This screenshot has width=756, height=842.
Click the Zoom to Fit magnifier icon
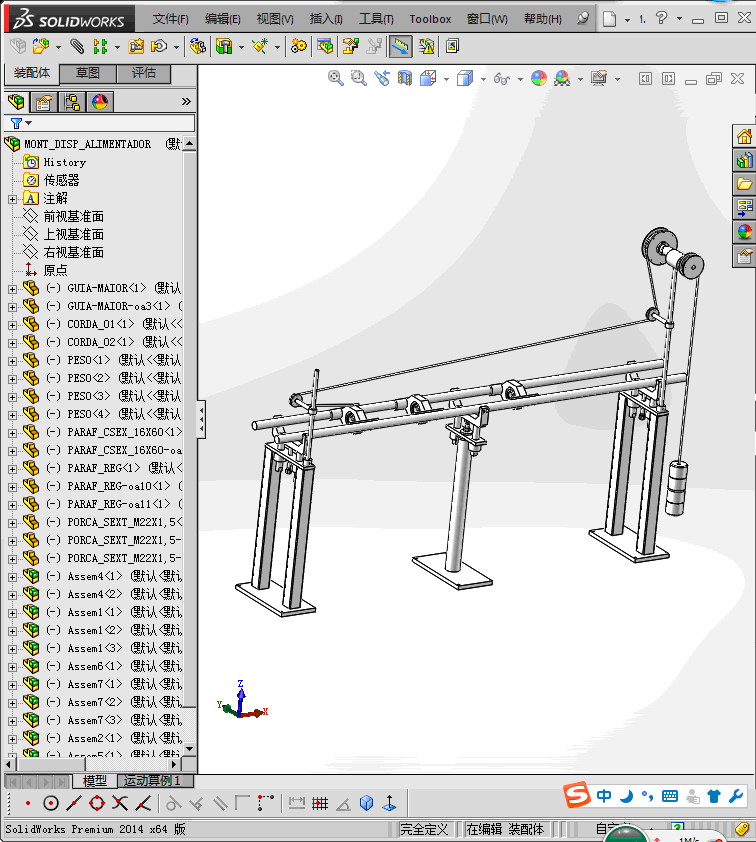click(x=336, y=78)
